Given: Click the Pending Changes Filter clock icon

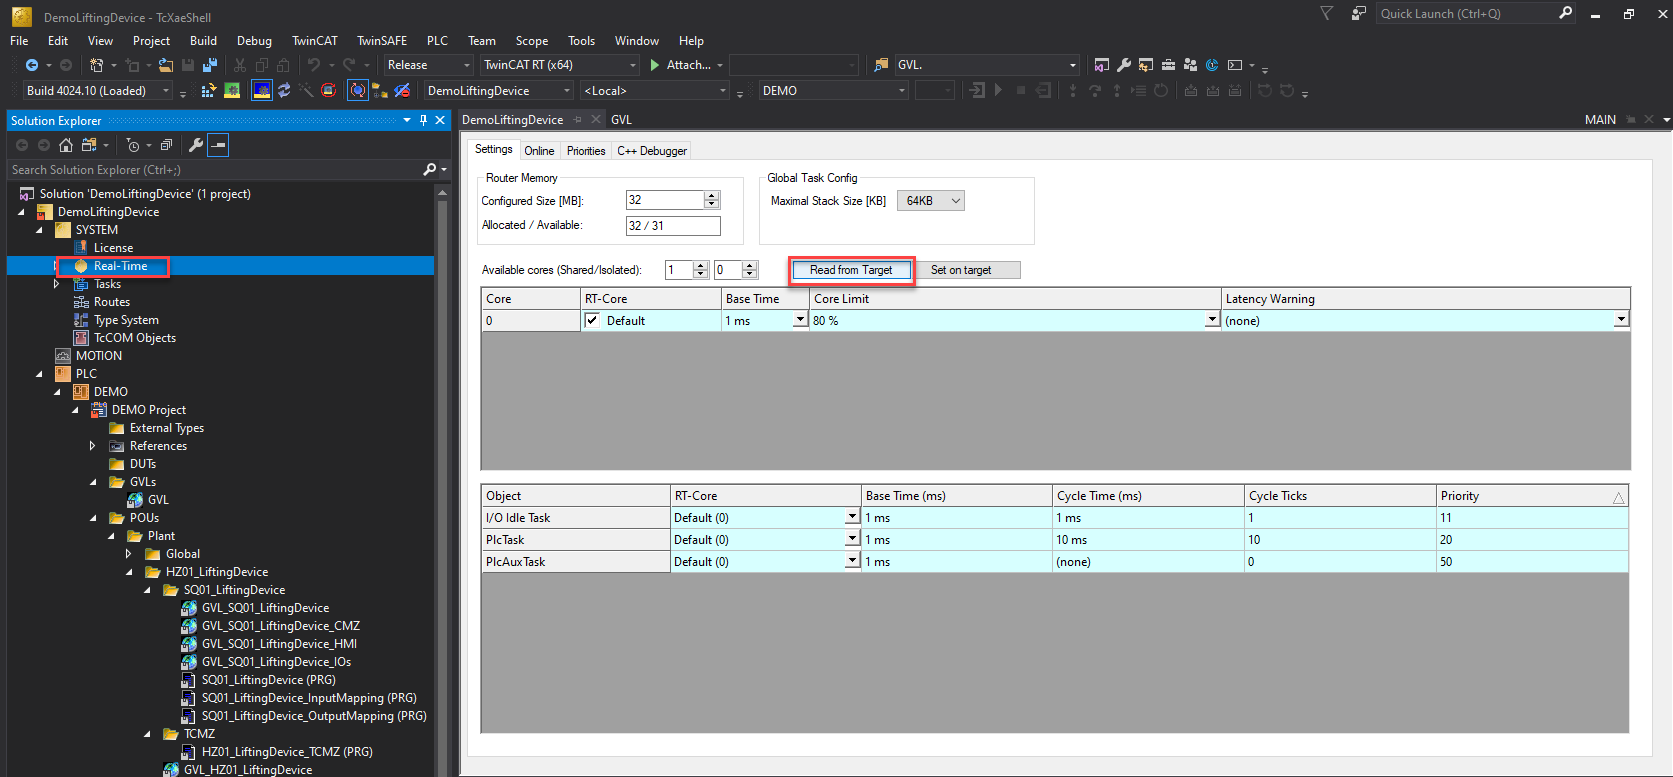Looking at the screenshot, I should (132, 145).
